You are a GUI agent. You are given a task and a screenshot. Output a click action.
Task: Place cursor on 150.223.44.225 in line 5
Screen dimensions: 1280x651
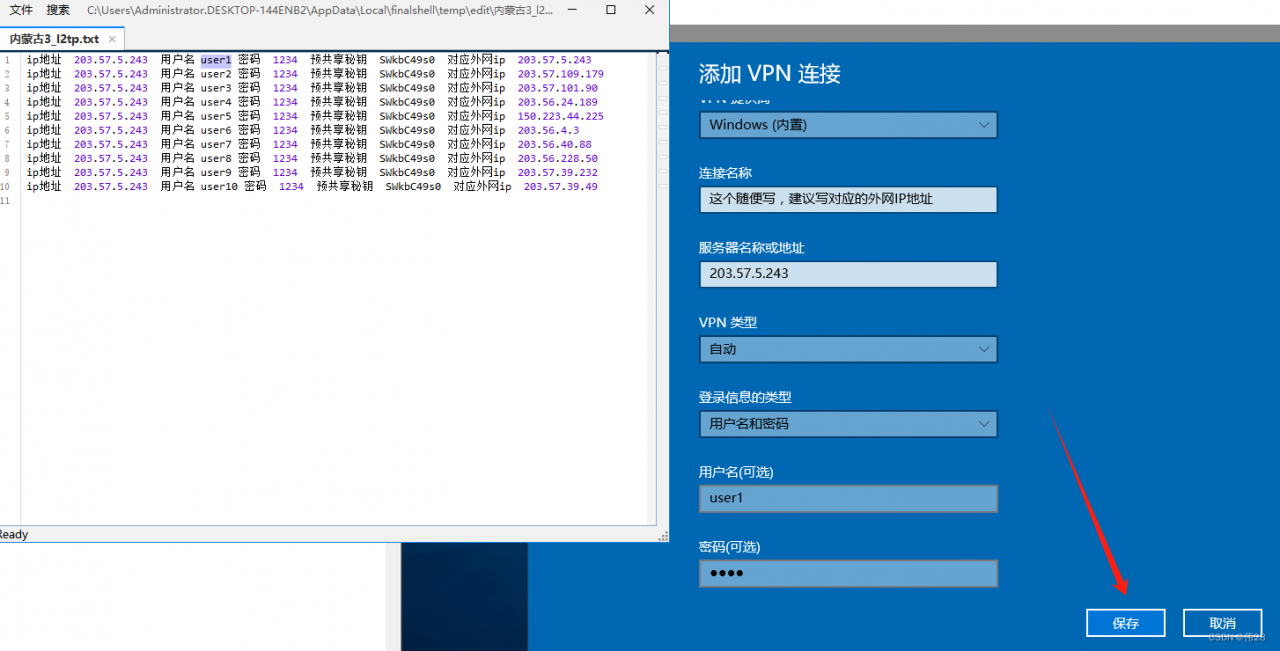pos(560,116)
